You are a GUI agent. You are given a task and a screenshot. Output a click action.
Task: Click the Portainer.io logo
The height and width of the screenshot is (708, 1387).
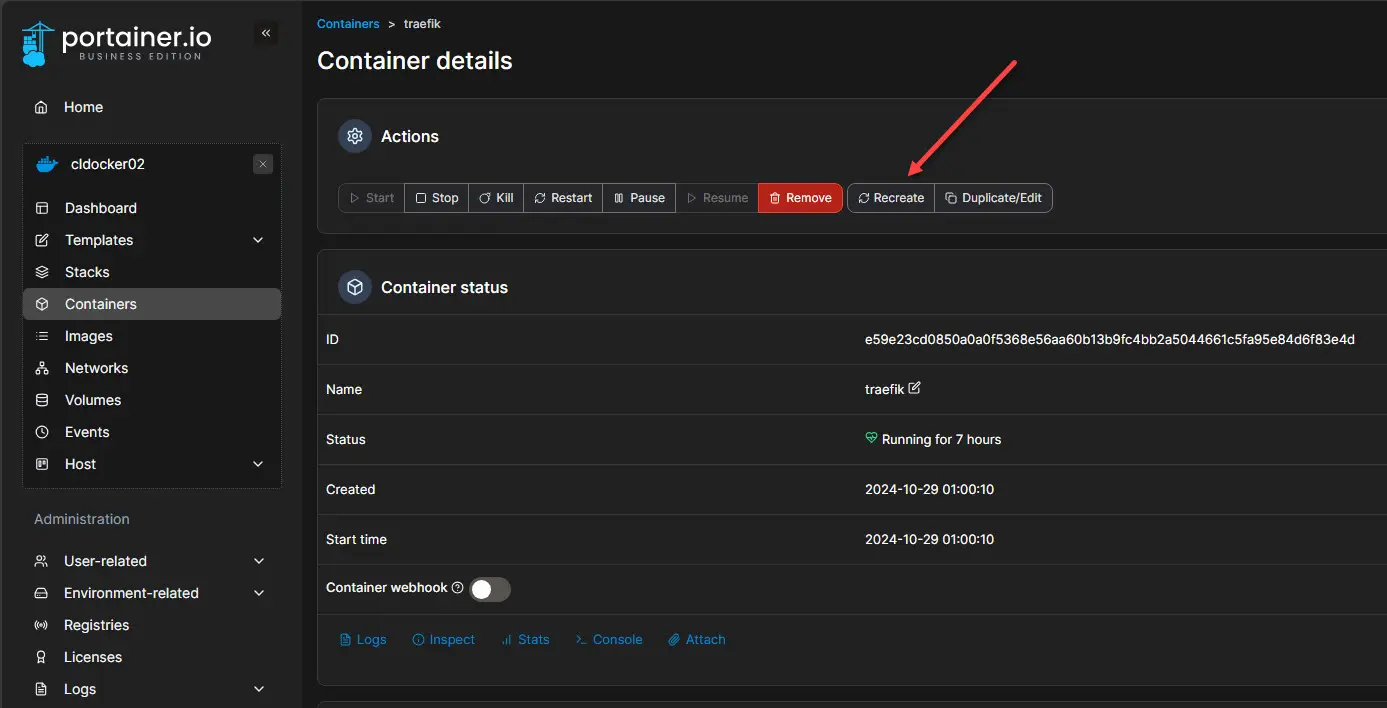point(116,43)
